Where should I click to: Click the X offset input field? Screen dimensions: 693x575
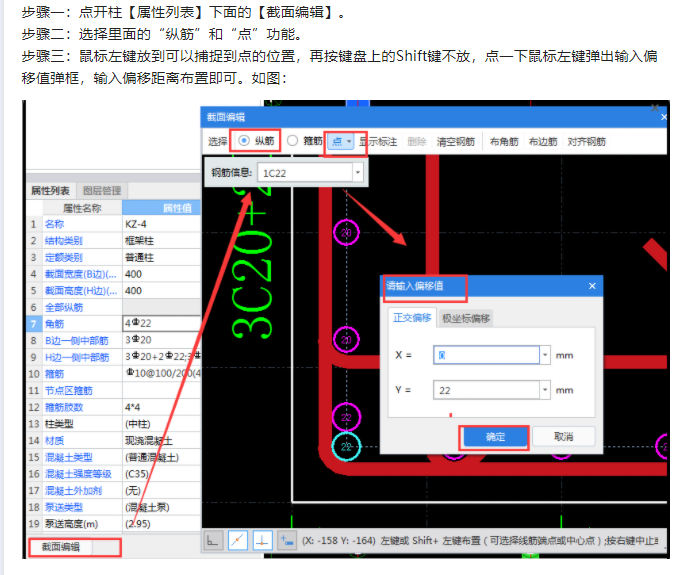point(486,355)
